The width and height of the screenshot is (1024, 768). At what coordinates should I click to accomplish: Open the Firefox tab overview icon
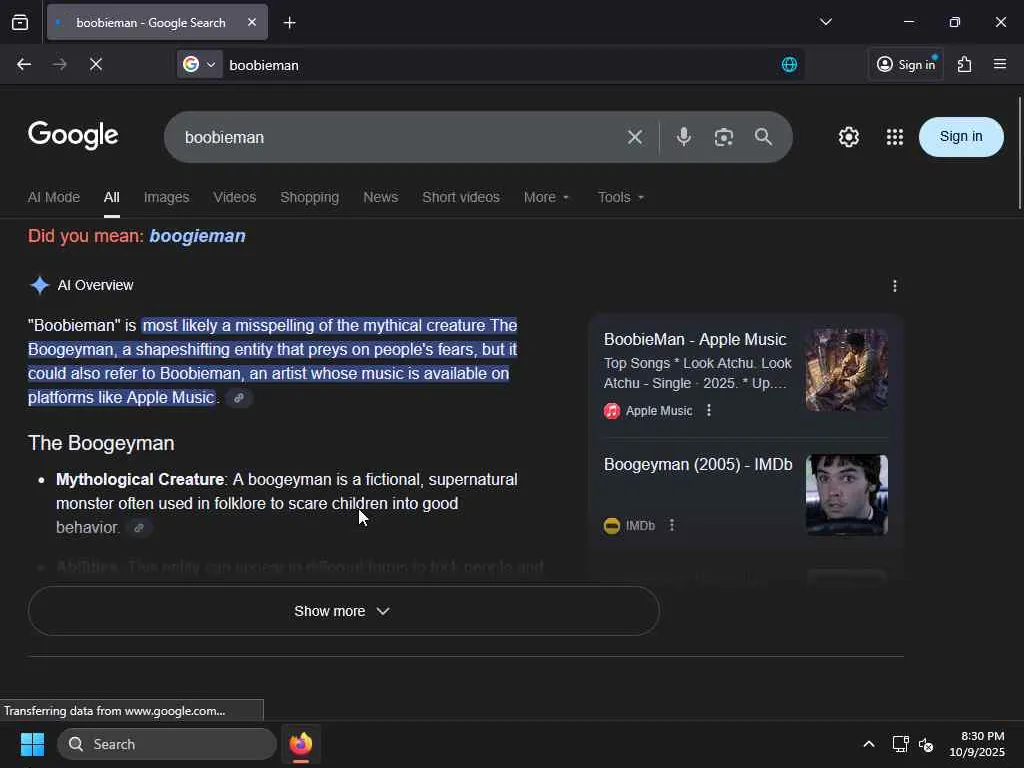coord(20,22)
